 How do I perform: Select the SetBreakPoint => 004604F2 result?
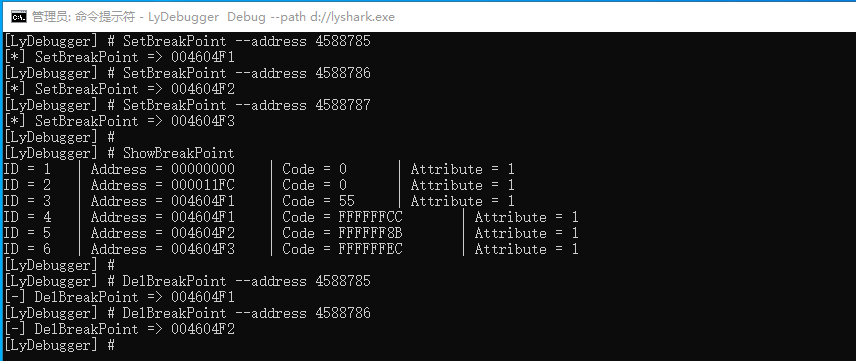point(119,89)
